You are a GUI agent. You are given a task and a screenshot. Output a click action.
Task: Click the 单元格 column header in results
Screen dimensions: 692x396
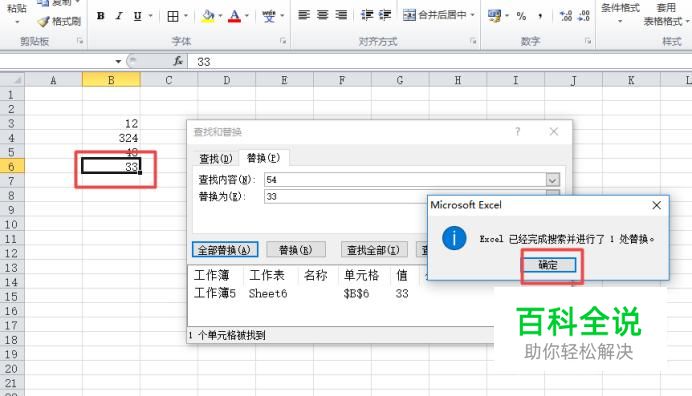coord(361,275)
